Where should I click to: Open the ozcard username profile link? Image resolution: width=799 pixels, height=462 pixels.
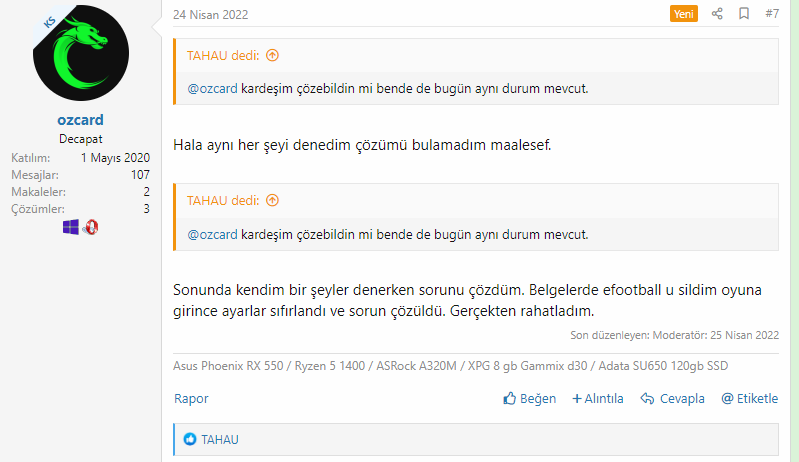coord(80,120)
